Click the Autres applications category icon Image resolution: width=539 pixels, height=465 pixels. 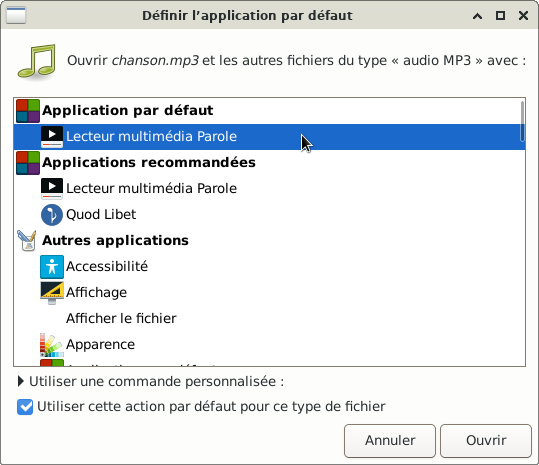[27, 241]
